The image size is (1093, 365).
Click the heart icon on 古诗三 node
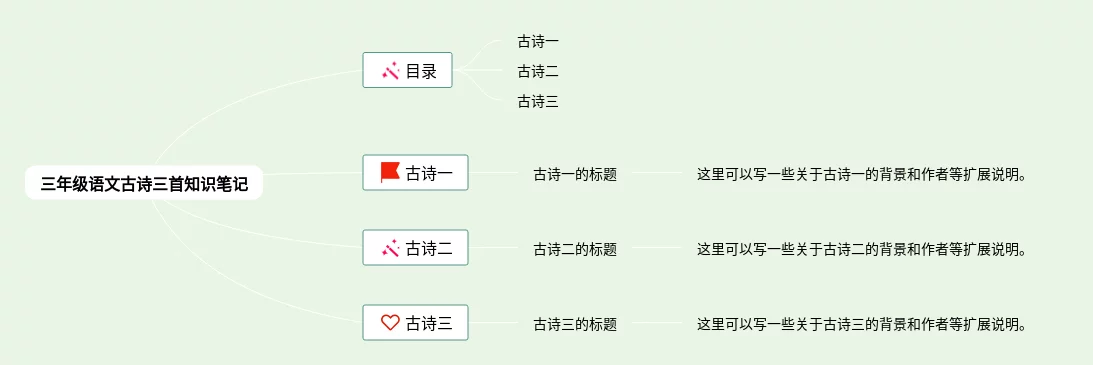390,323
